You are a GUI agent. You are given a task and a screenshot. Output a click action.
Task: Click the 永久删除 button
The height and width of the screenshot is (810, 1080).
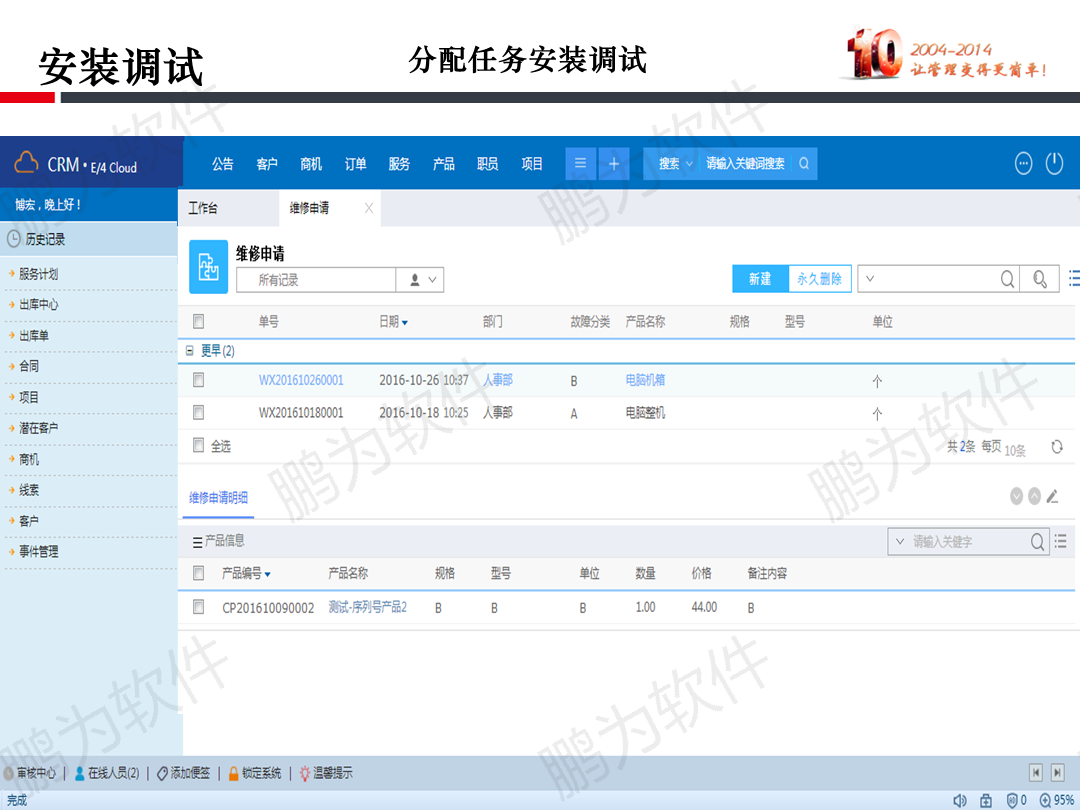tap(820, 278)
